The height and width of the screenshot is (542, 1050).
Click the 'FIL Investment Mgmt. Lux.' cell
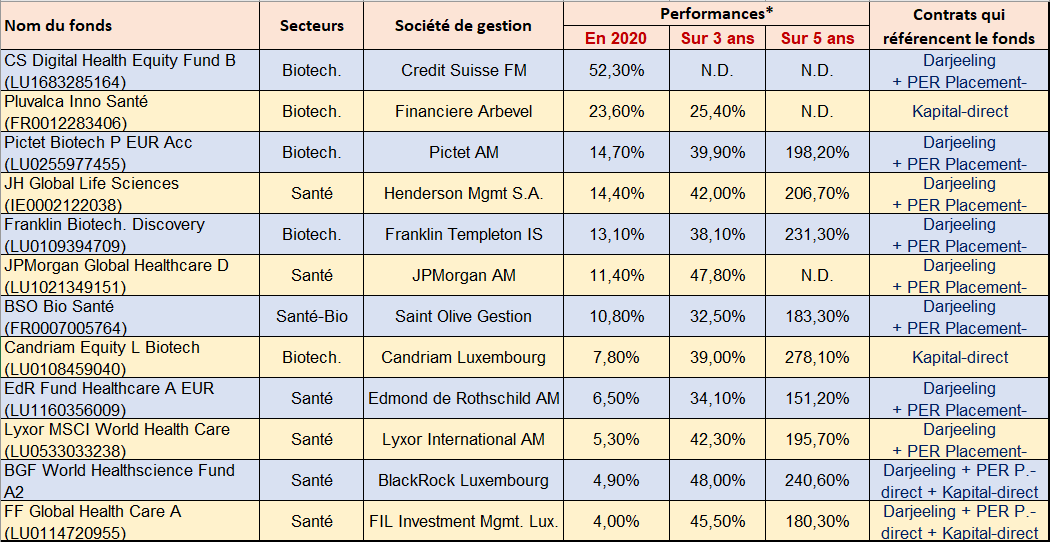click(463, 521)
